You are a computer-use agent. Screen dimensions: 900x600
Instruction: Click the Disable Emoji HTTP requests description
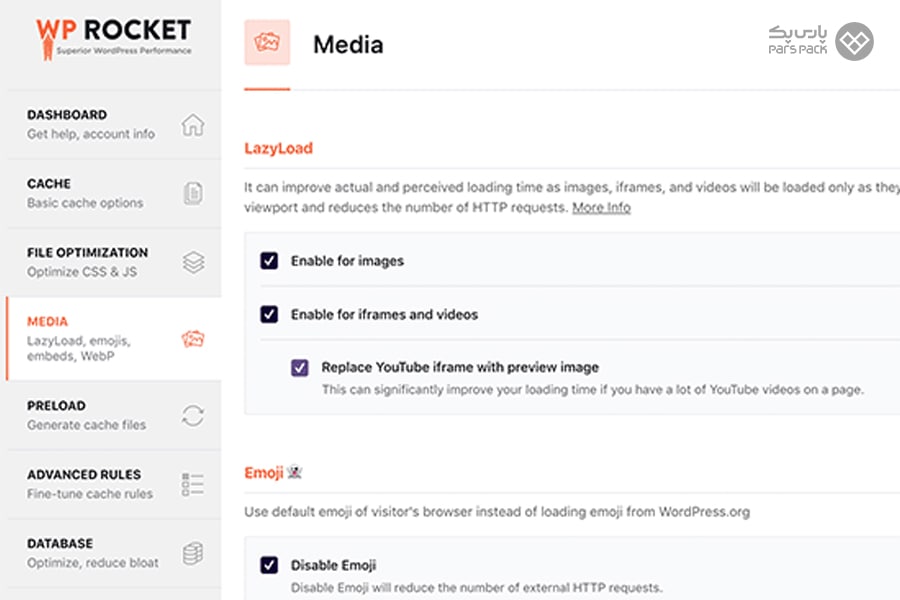coord(476,587)
